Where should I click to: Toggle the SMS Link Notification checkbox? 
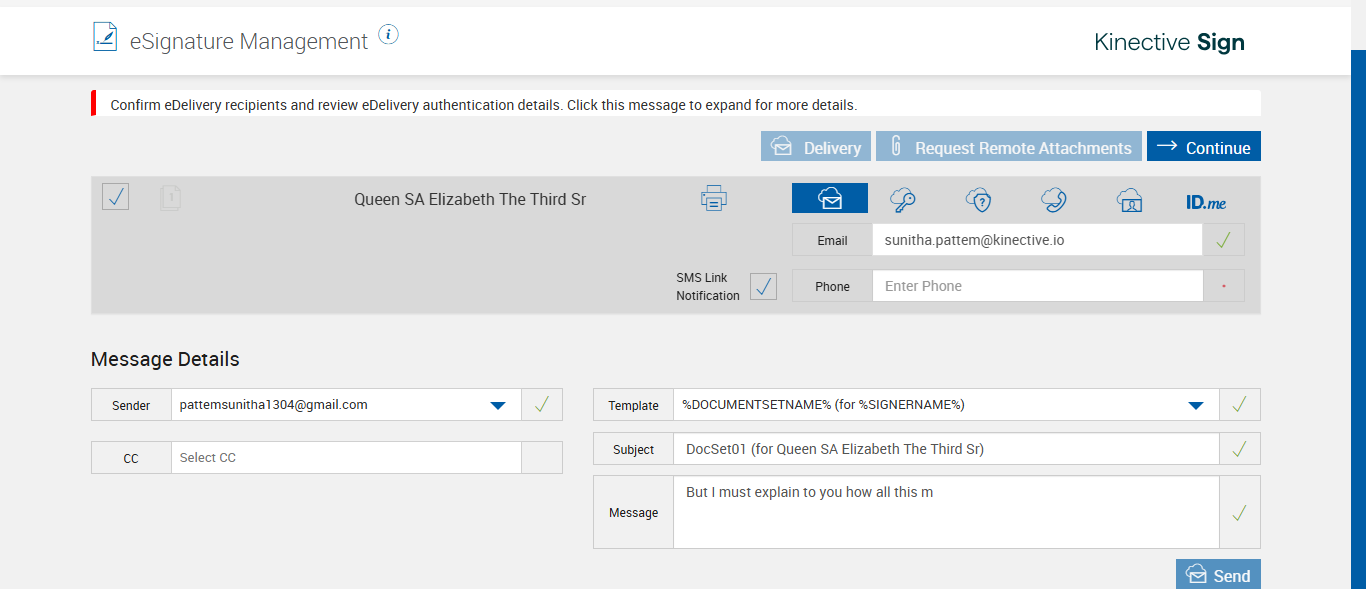click(x=763, y=286)
